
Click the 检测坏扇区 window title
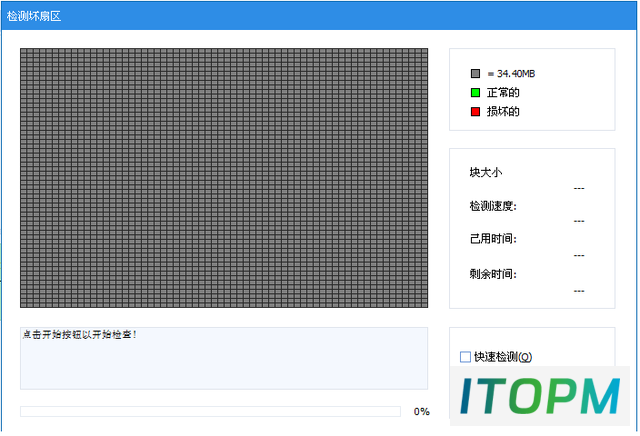pos(34,16)
